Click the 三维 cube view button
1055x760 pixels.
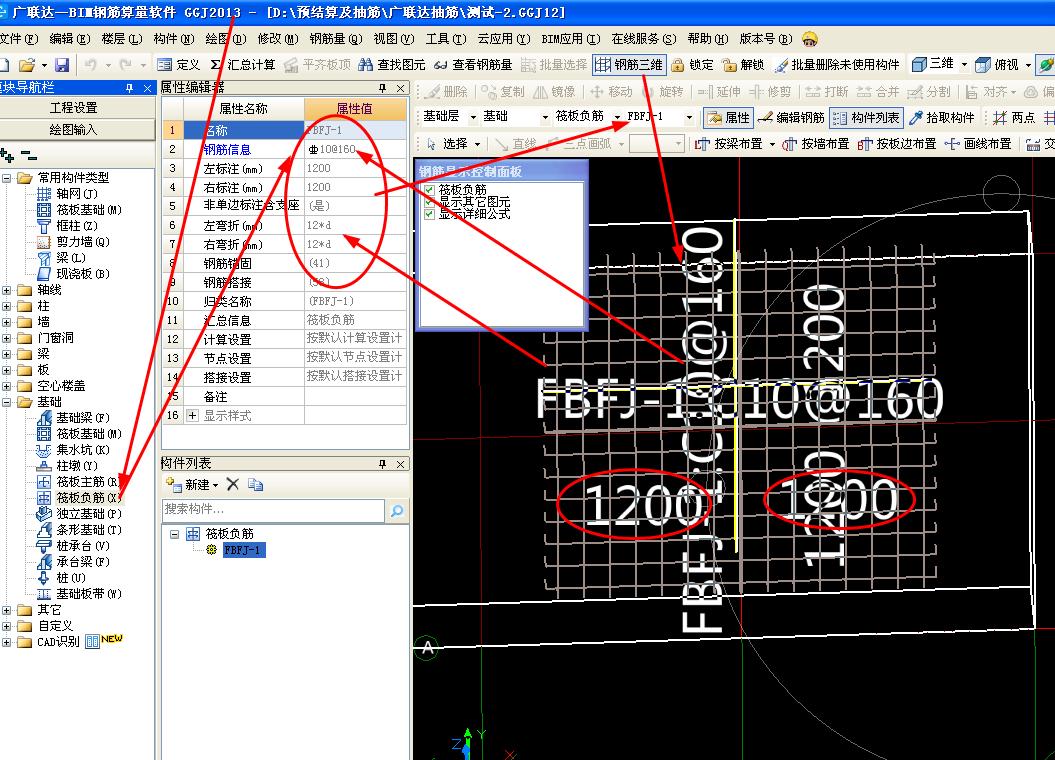coord(933,65)
